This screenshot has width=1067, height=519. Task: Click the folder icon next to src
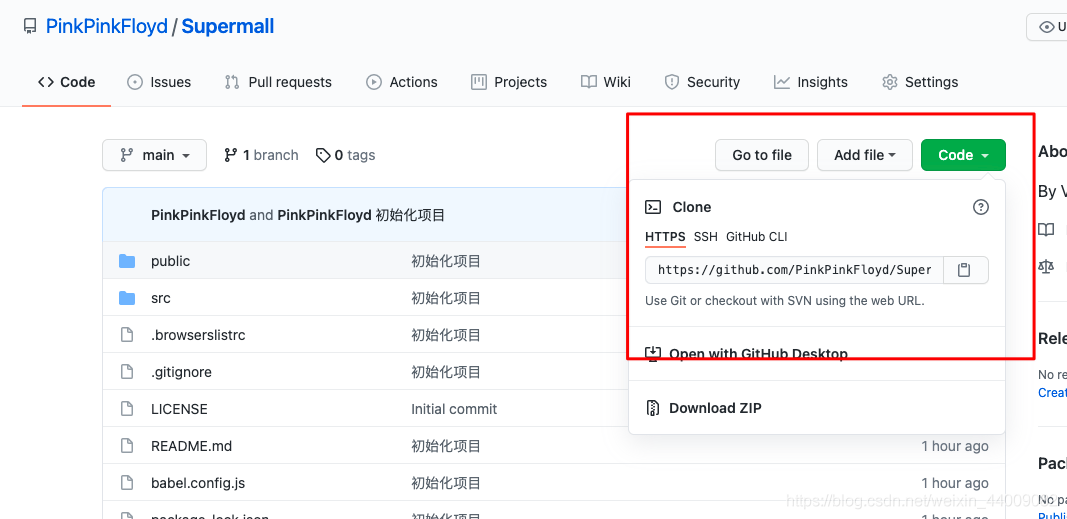pyautogui.click(x=127, y=298)
